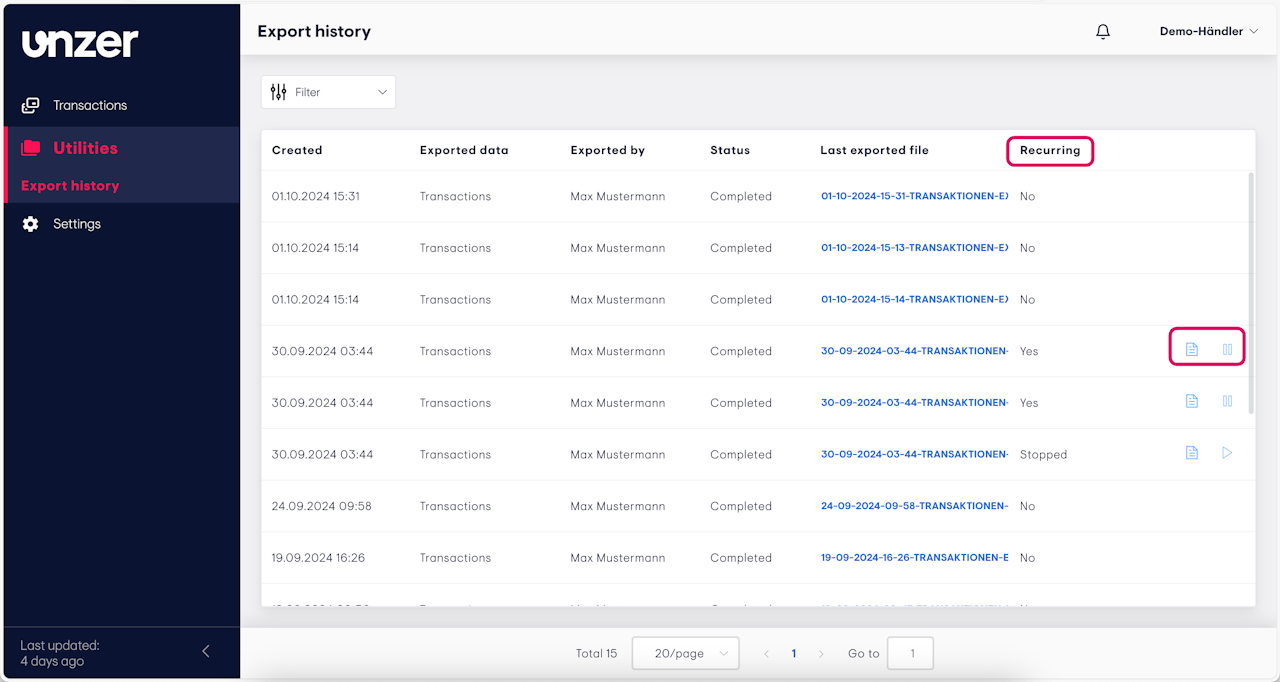This screenshot has height=682, width=1280.
Task: Resume the stopped recurring export
Action: pos(1227,453)
